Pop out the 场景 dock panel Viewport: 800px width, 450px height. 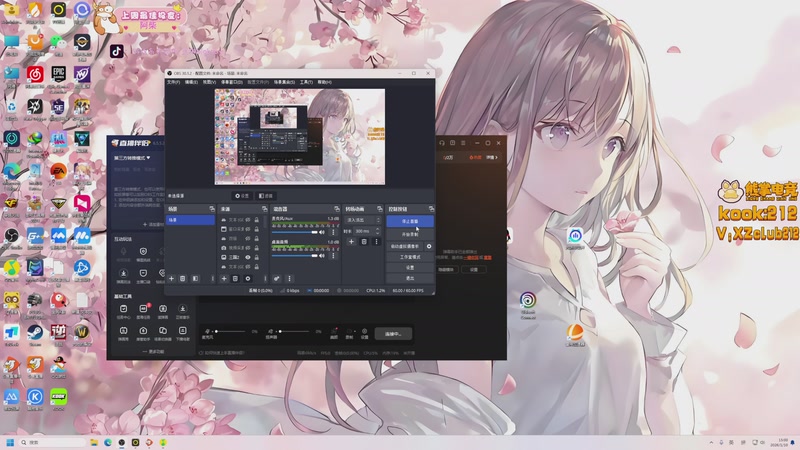click(212, 209)
